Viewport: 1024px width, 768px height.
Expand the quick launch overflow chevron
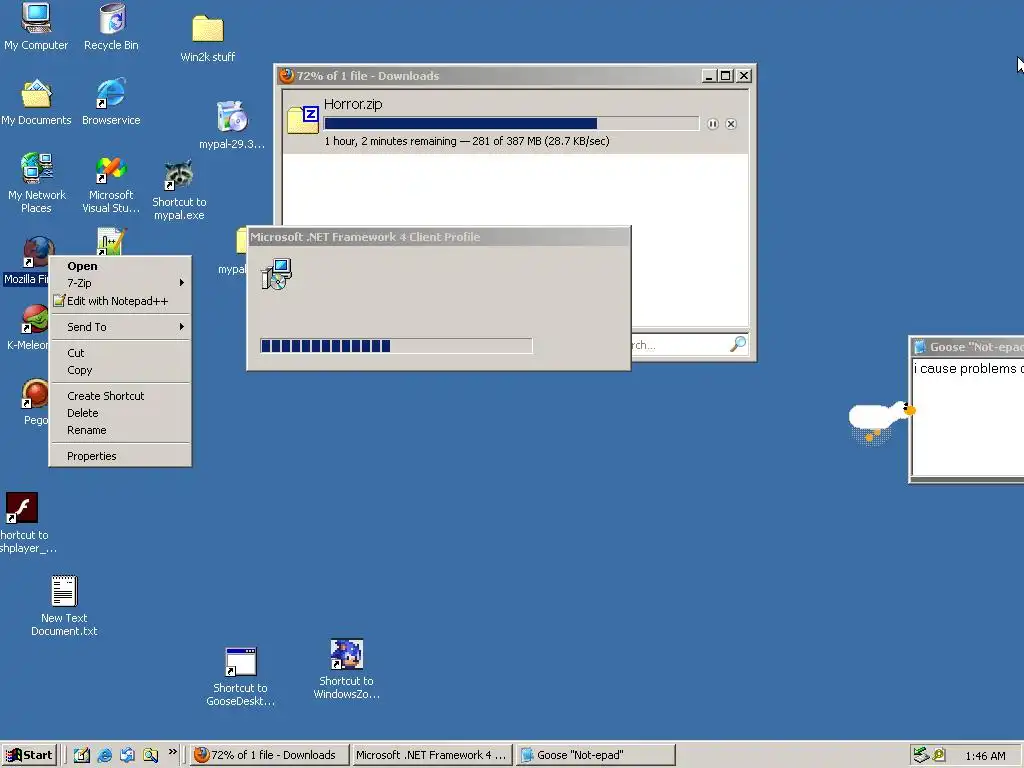coord(172,752)
